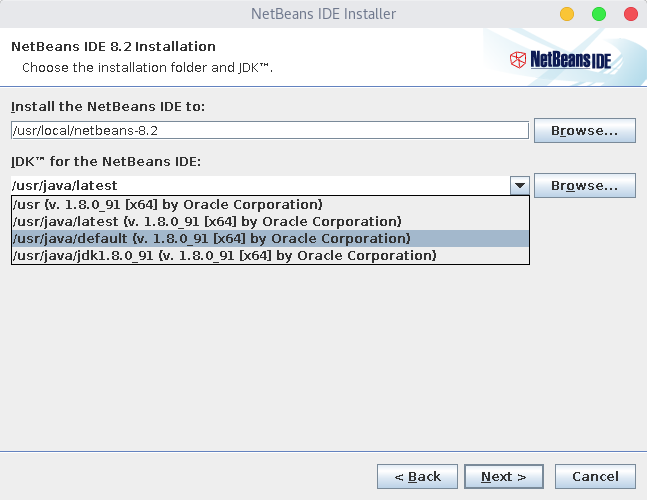Click the 'JDK for the NetBeans IDE:' label
The height and width of the screenshot is (500, 647).
point(106,162)
